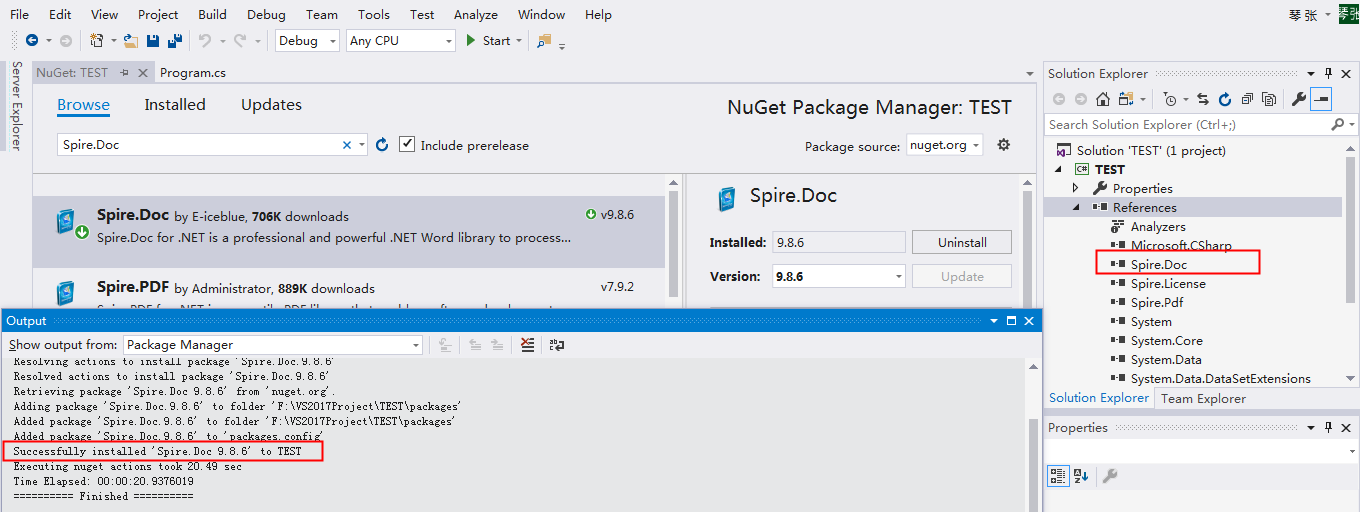Open the Debug configuration dropdown
This screenshot has width=1360, height=512.
pos(308,40)
